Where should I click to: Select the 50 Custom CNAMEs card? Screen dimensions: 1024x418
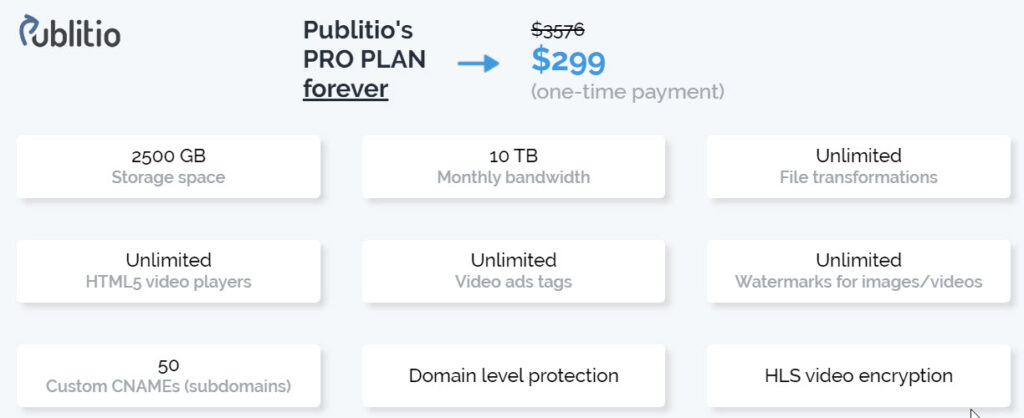168,376
